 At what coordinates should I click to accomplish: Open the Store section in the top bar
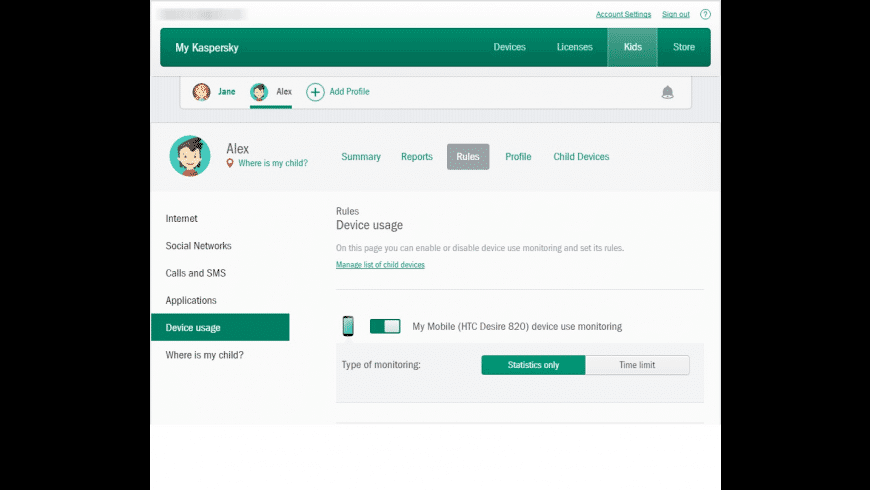[x=684, y=47]
